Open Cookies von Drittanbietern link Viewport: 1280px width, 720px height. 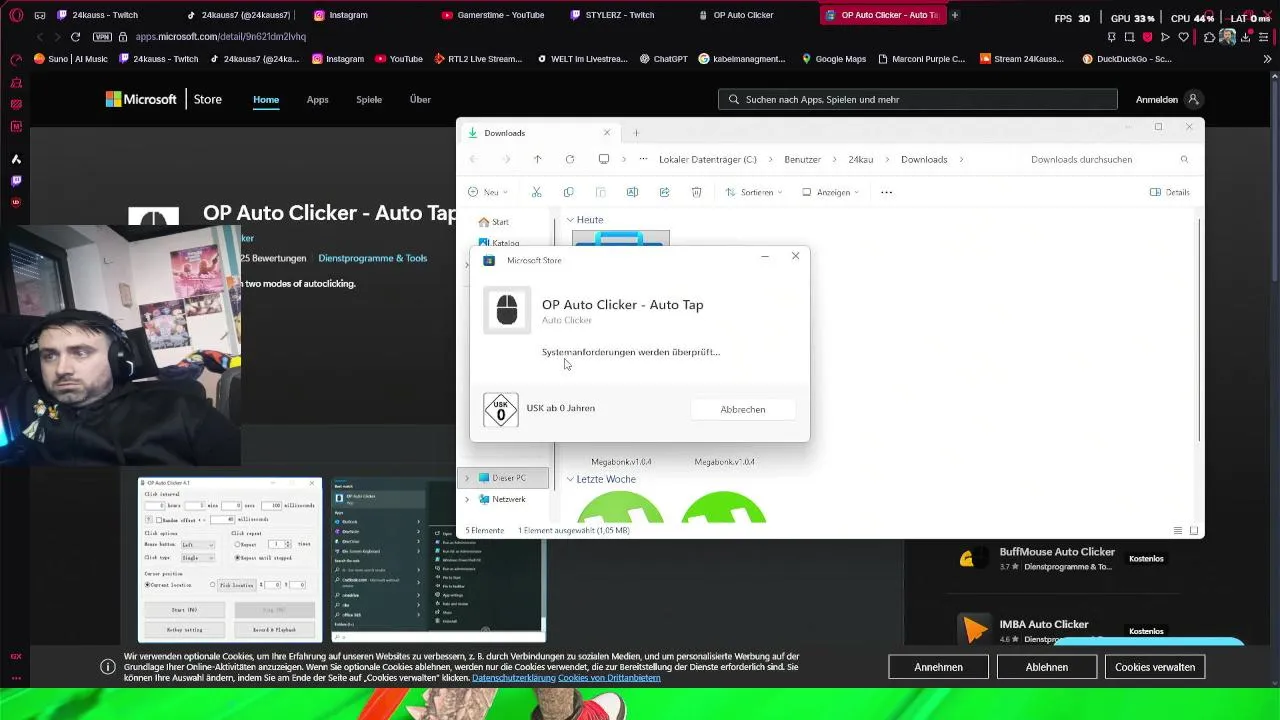(609, 678)
